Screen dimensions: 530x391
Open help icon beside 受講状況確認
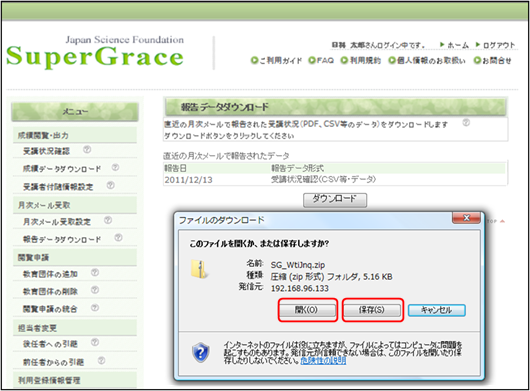[x=87, y=149]
